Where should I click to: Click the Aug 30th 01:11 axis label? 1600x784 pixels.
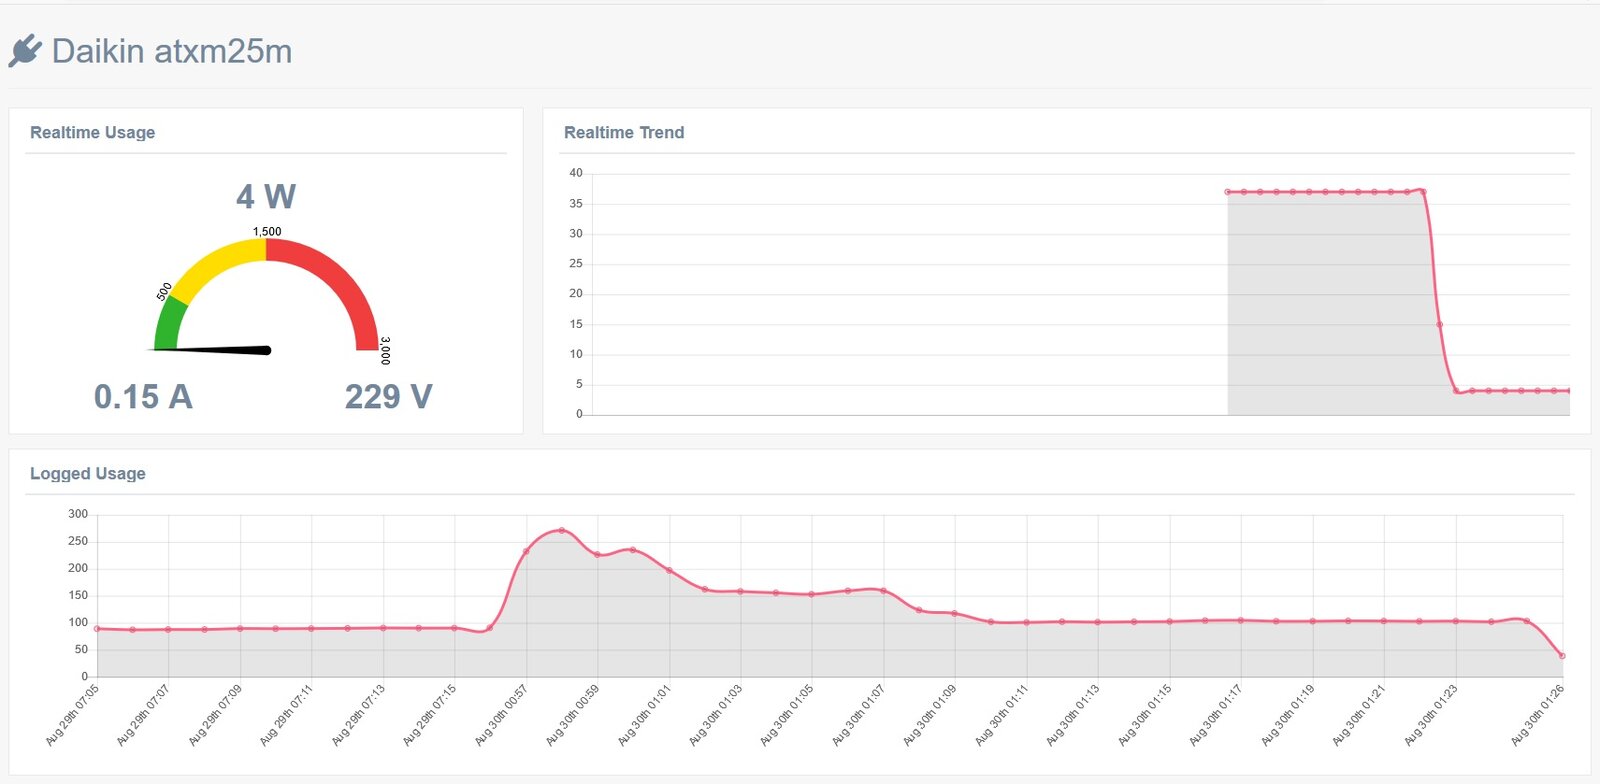1001,715
